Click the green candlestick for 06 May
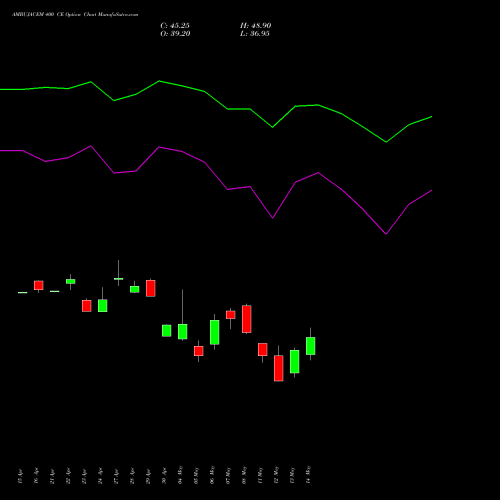This screenshot has height=500, width=500. (x=215, y=332)
